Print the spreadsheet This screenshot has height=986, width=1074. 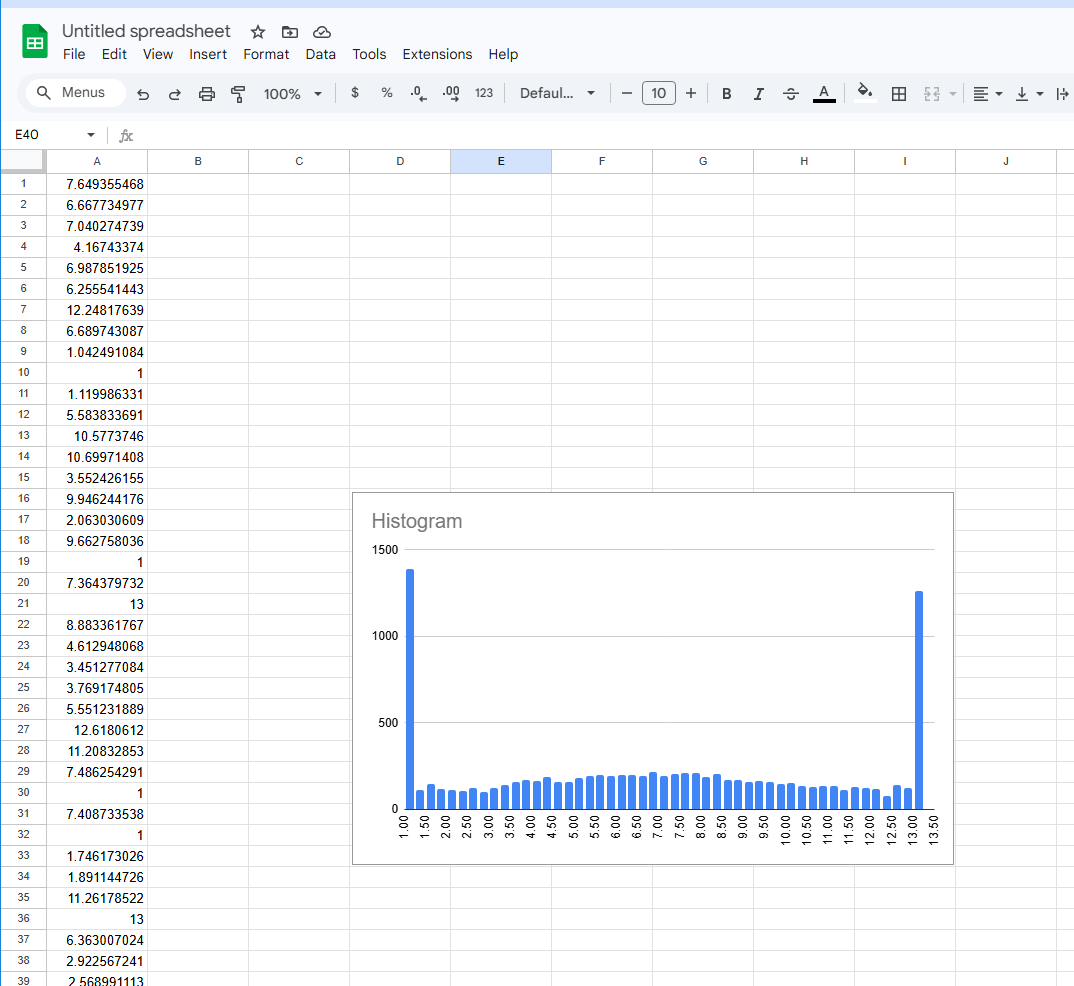pos(207,93)
